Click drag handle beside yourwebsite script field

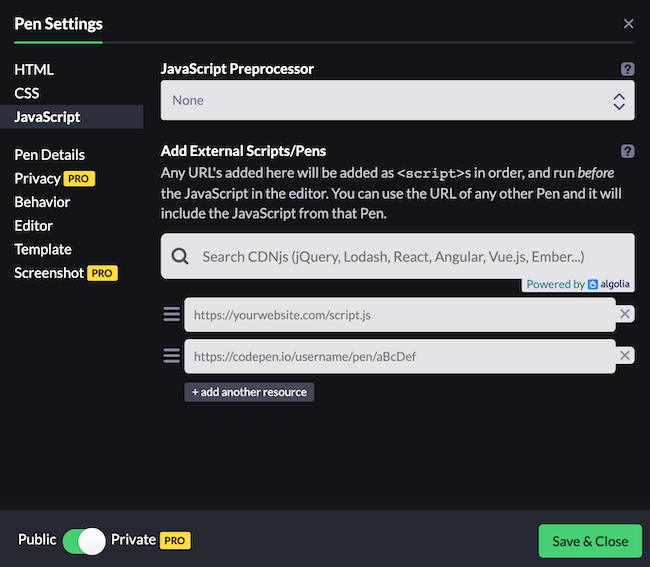click(x=172, y=314)
